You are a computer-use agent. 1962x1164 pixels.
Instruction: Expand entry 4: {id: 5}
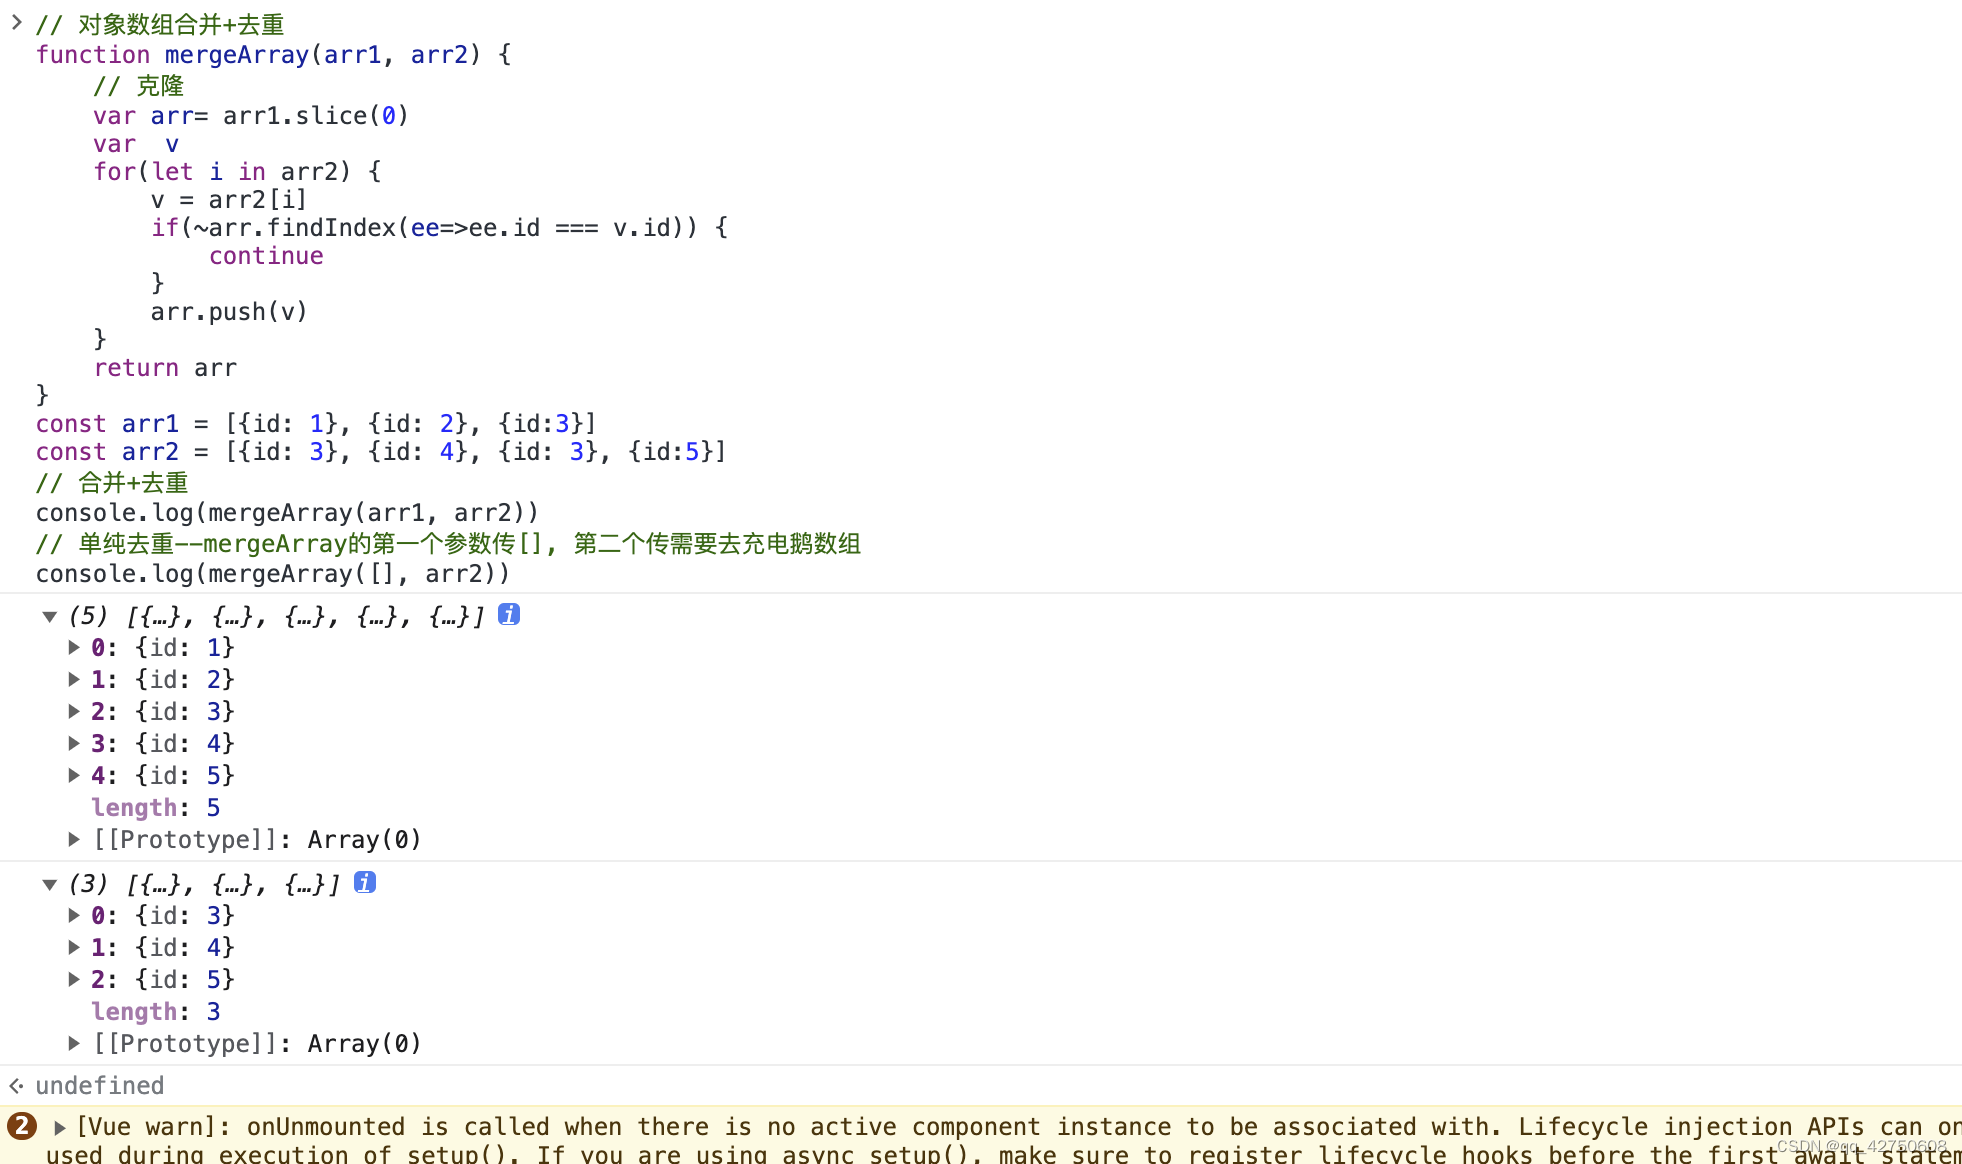tap(74, 776)
